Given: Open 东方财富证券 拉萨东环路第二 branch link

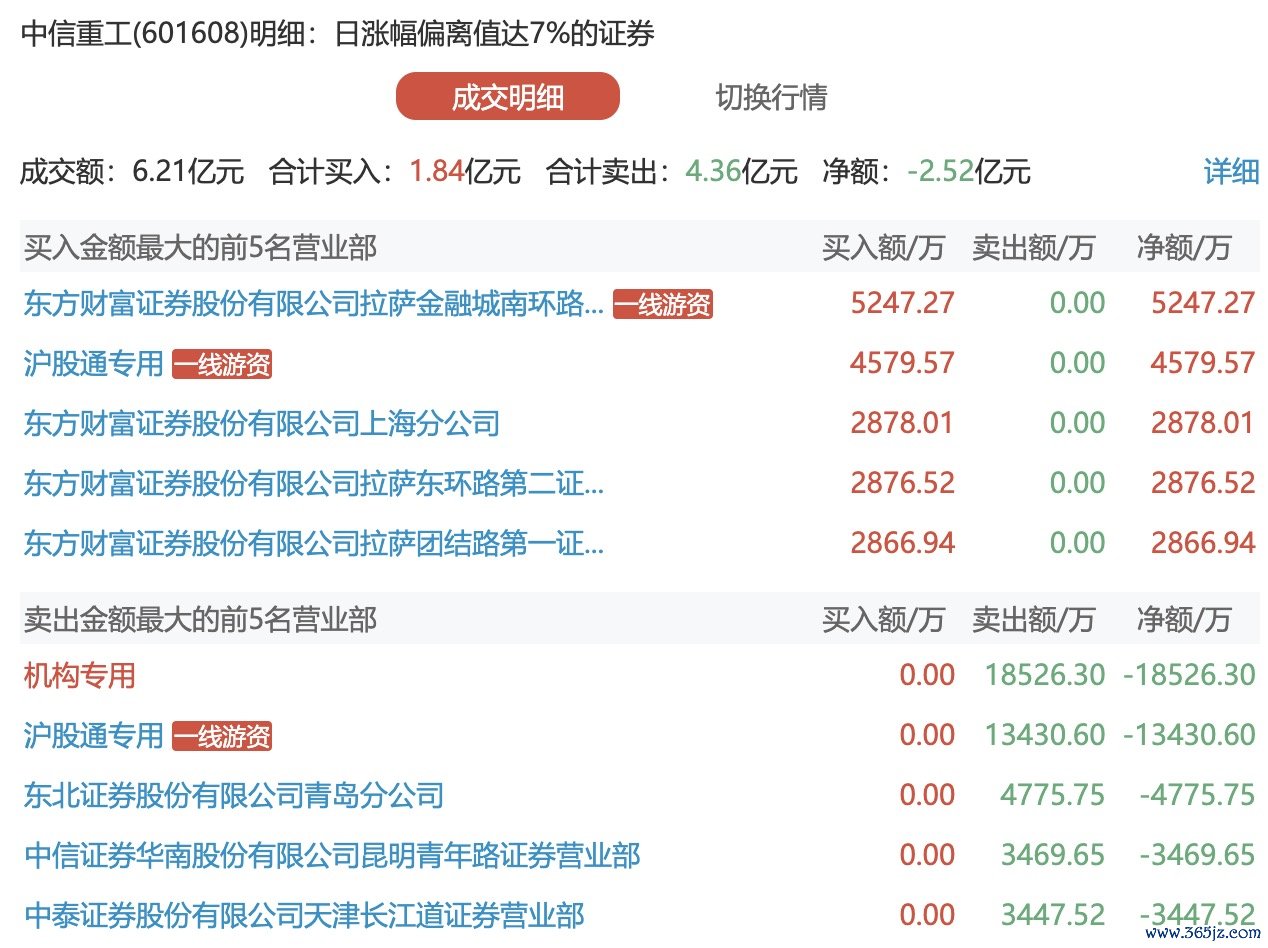Looking at the screenshot, I should (x=313, y=484).
